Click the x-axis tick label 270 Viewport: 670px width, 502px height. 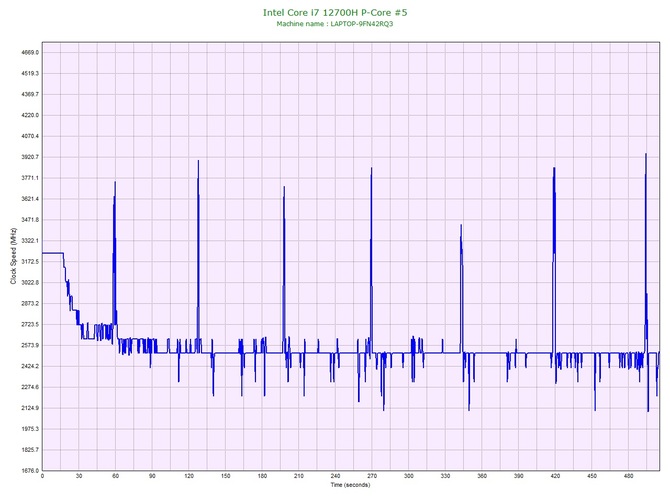pos(372,476)
